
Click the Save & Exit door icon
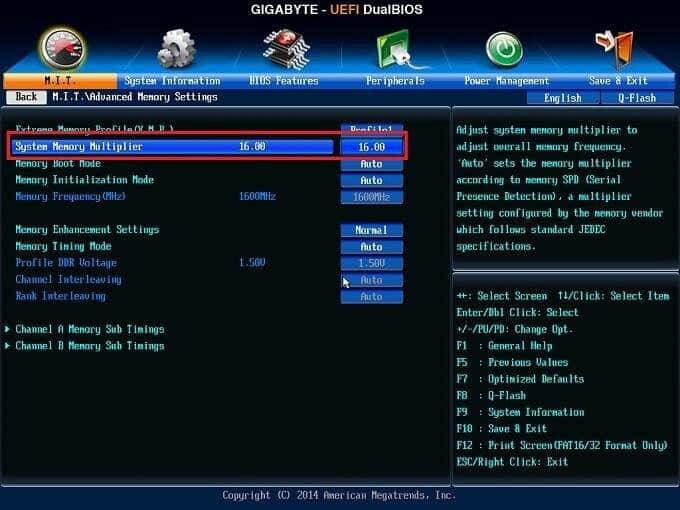coord(612,47)
